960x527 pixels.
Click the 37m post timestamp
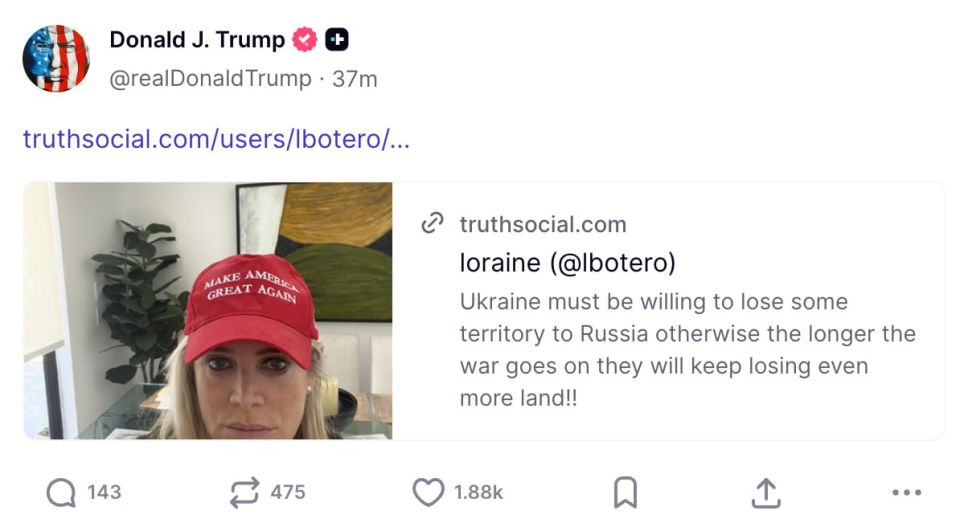click(x=355, y=78)
